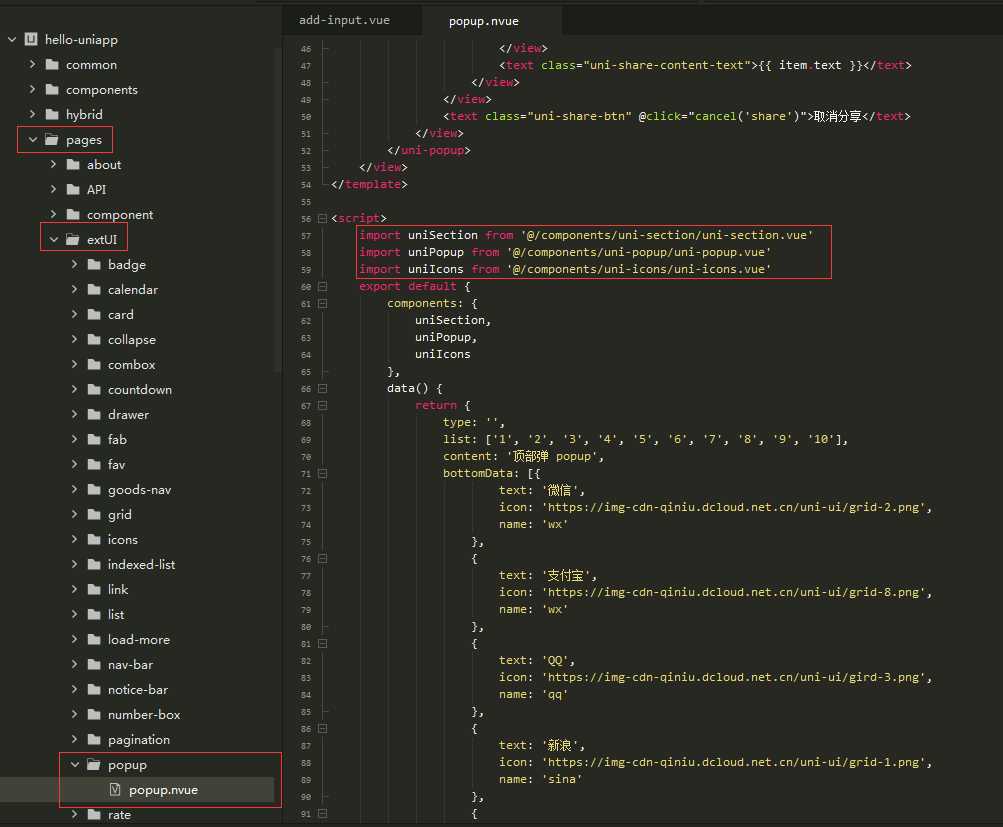Viewport: 1003px width, 827px height.
Task: Click the project tree vertical scrollbar
Action: click(x=278, y=208)
